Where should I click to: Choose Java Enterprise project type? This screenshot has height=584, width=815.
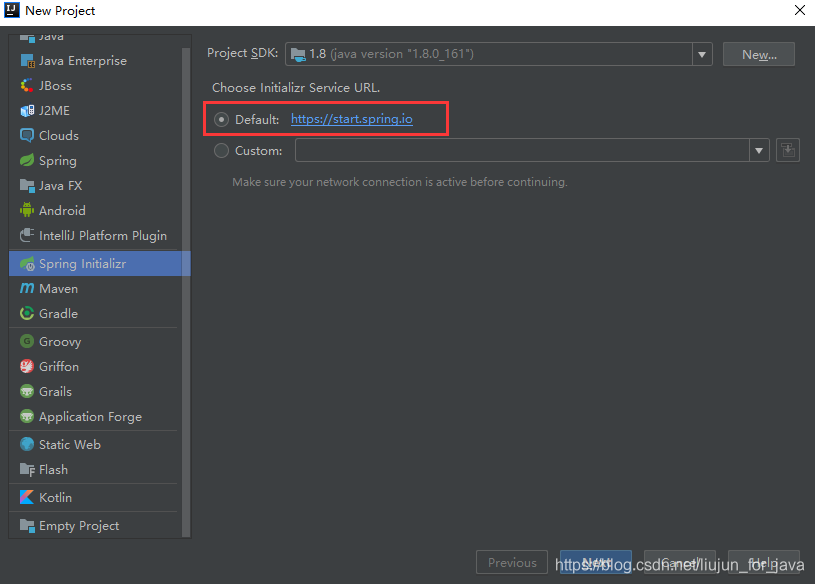point(95,61)
